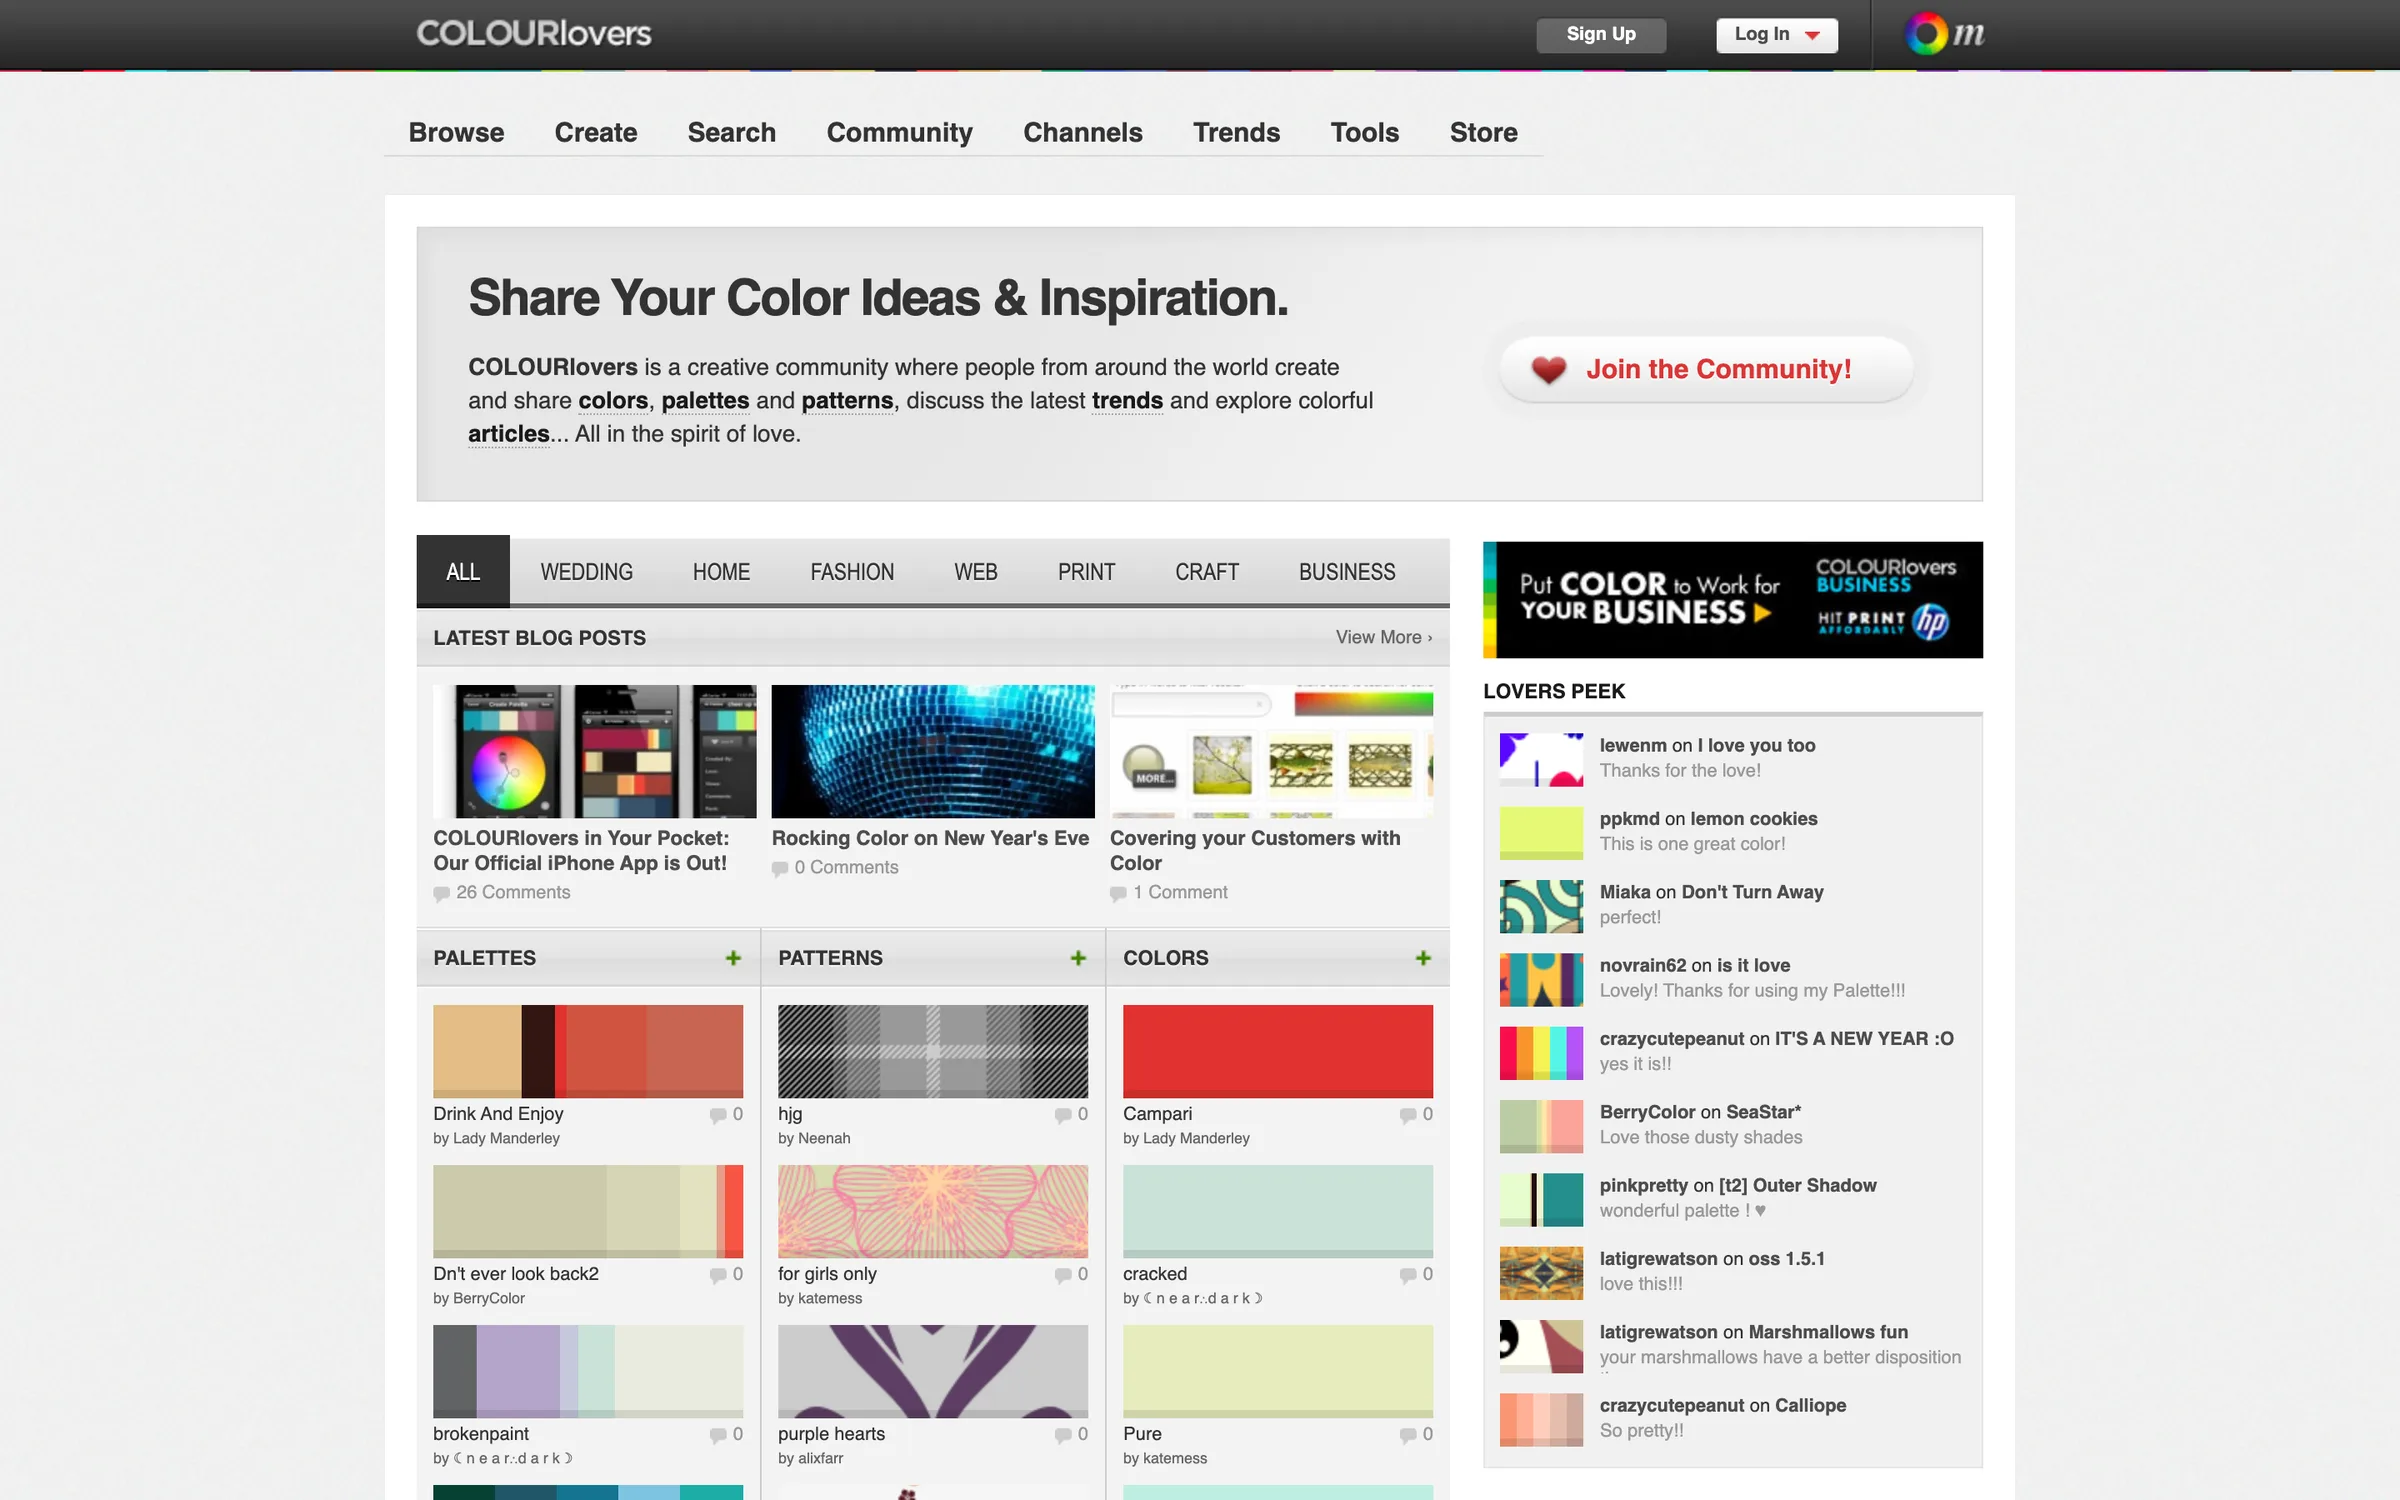The image size is (2400, 1500).
Task: Click comment bubble icon for Campari color
Action: (1407, 1115)
